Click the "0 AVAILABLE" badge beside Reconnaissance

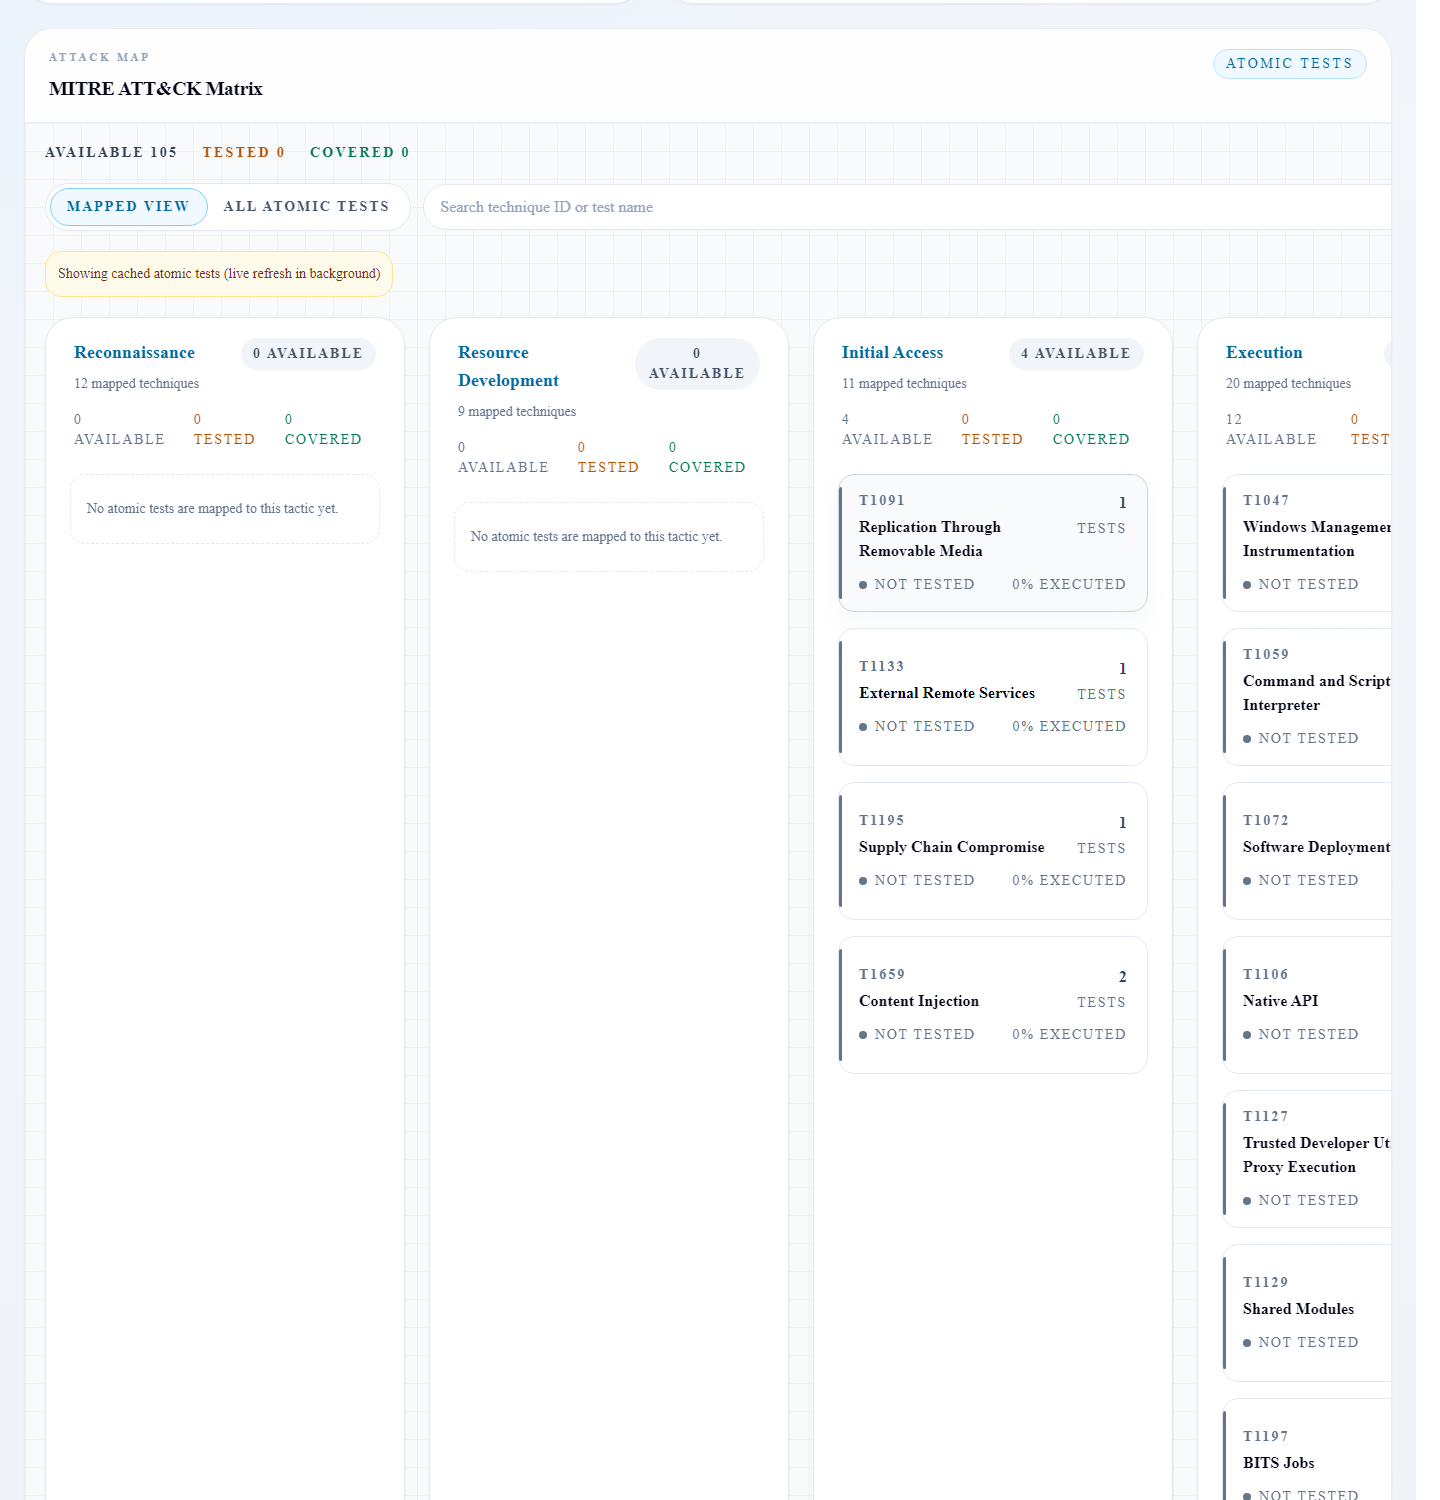pos(308,354)
